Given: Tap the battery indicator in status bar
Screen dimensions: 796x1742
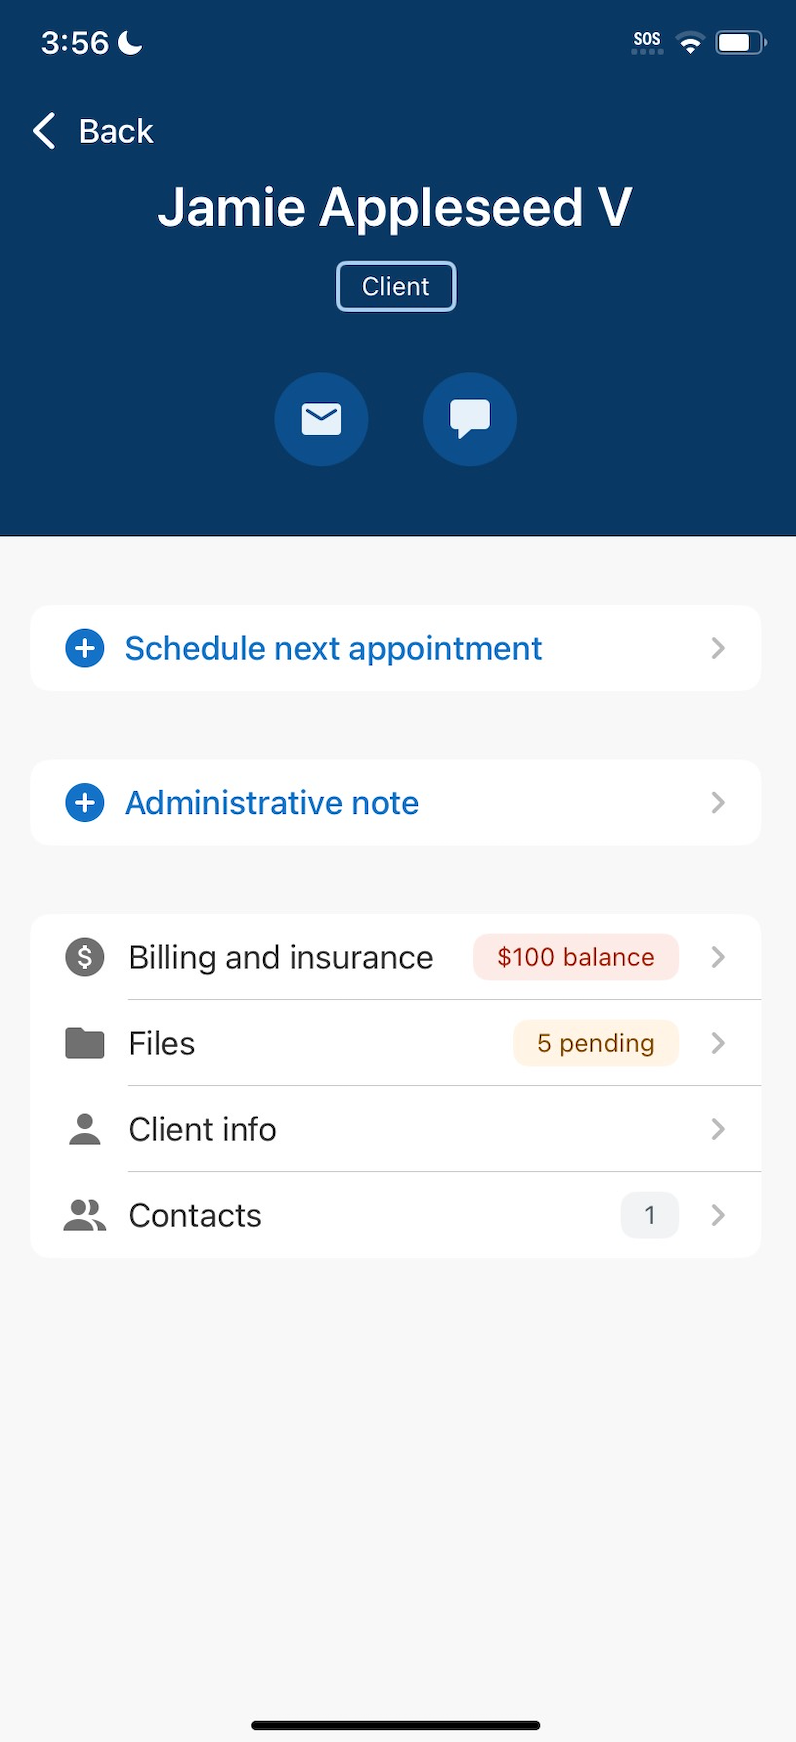Looking at the screenshot, I should [741, 42].
